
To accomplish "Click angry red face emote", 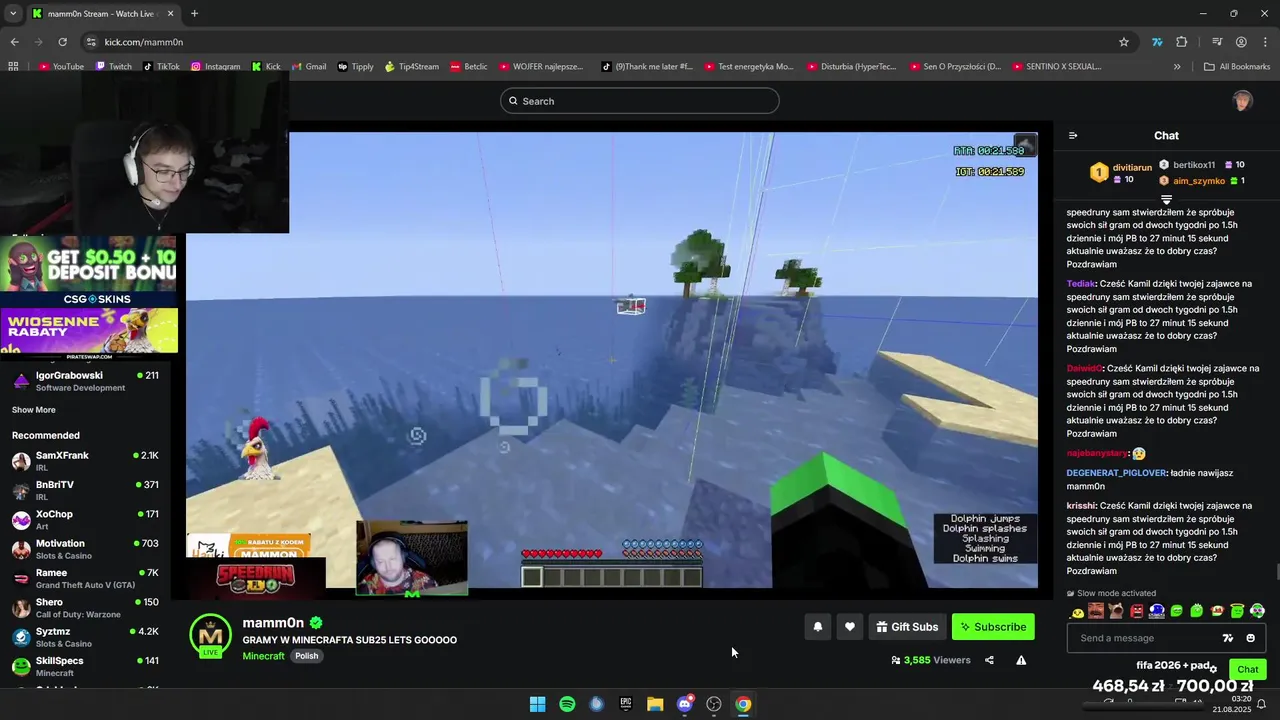I will tap(1137, 612).
